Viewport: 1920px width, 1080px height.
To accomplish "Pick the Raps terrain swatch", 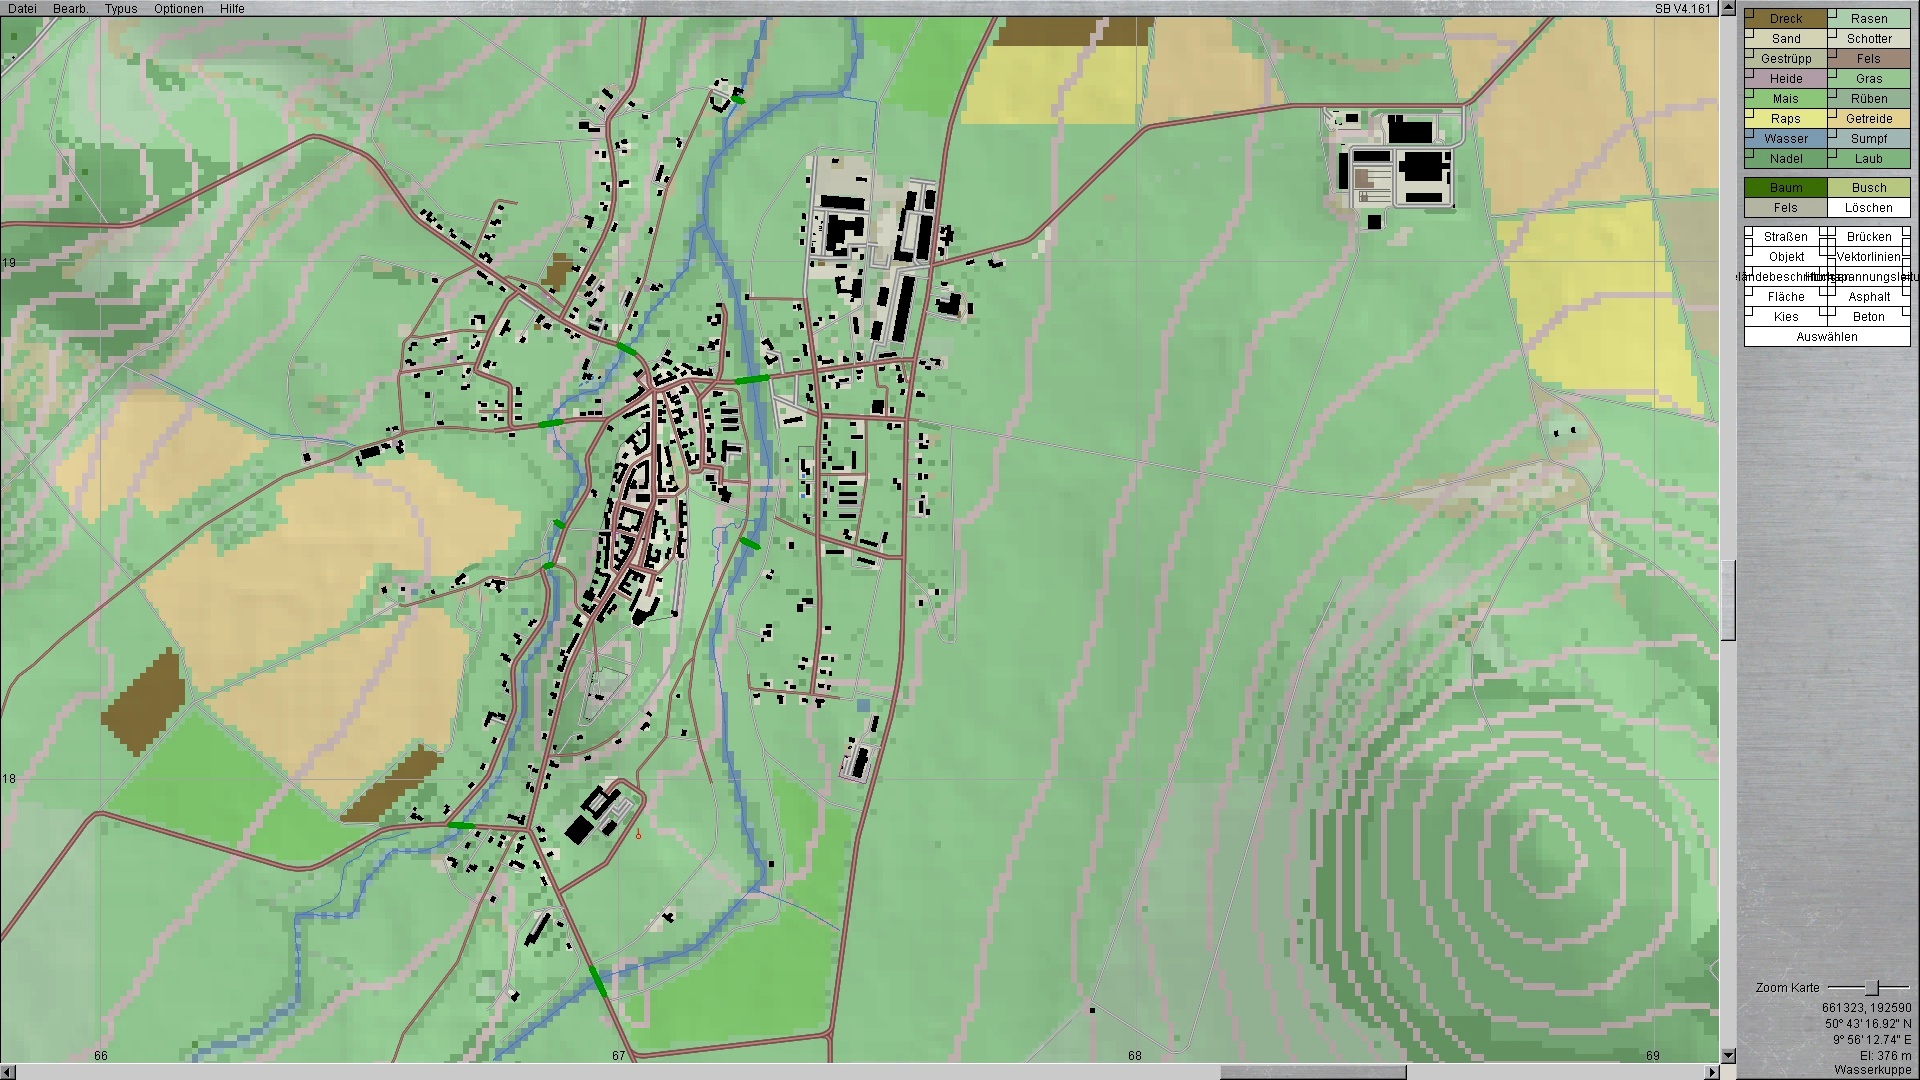I will tap(1785, 119).
